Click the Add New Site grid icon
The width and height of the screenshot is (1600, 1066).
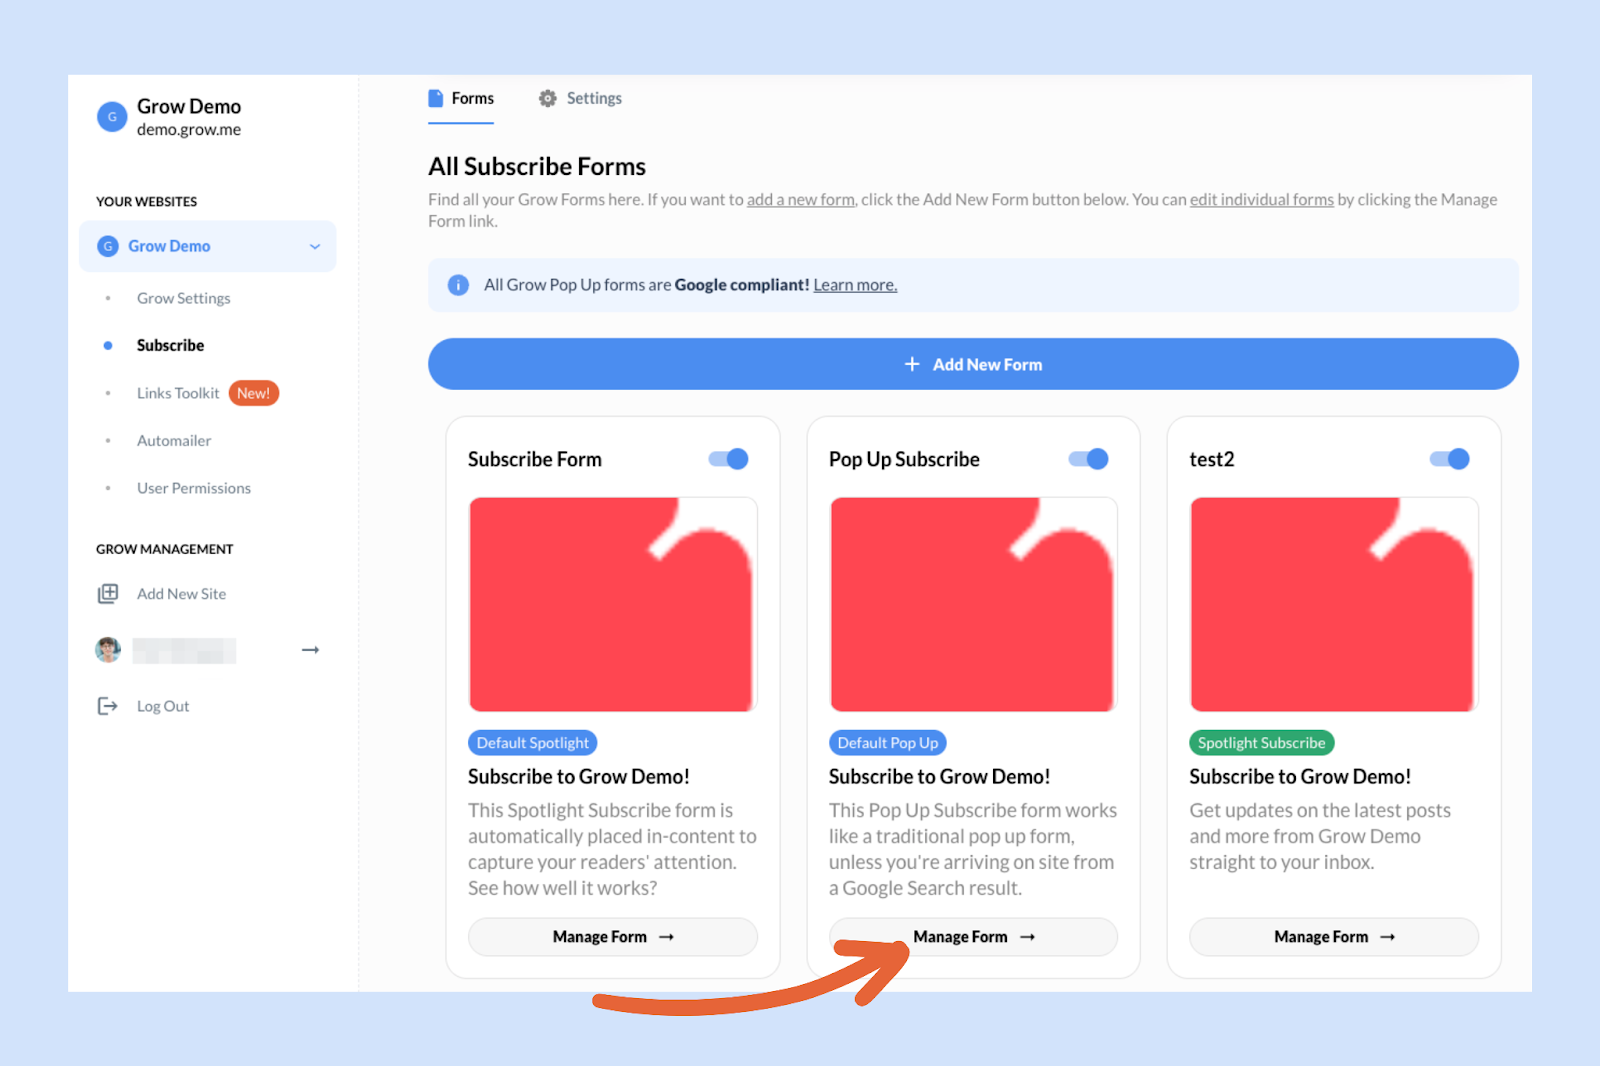(108, 594)
